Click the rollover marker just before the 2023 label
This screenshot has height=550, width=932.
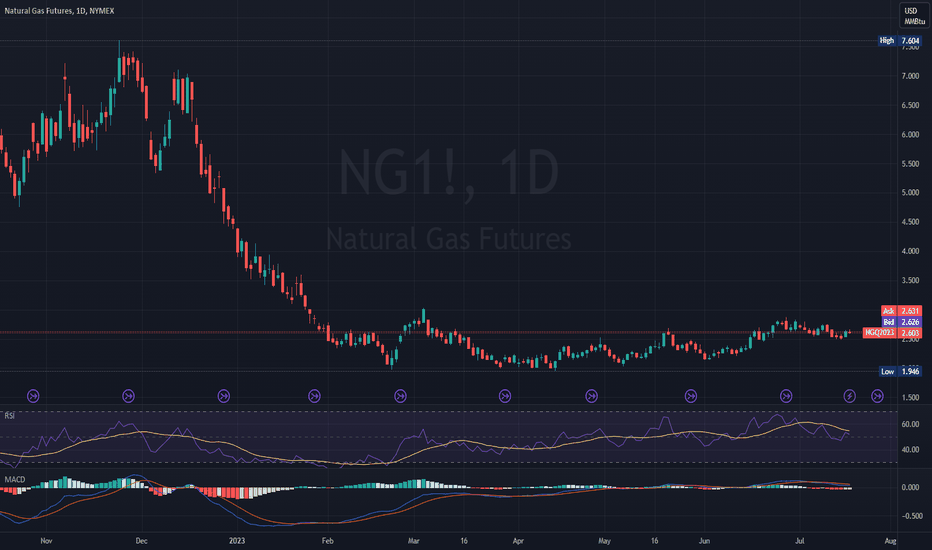coord(223,396)
